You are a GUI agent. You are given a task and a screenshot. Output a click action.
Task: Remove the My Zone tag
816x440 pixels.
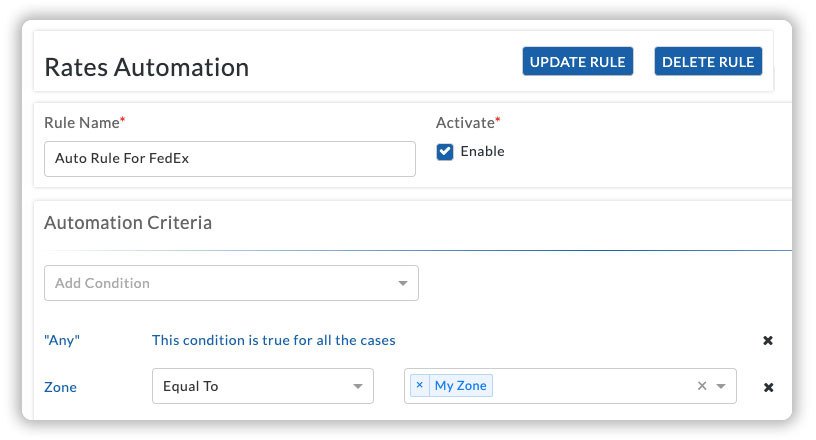click(419, 385)
